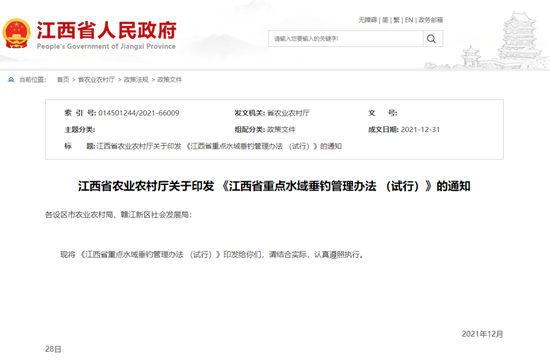
Task: Open 无障碍 accessibility link
Action: (367, 20)
